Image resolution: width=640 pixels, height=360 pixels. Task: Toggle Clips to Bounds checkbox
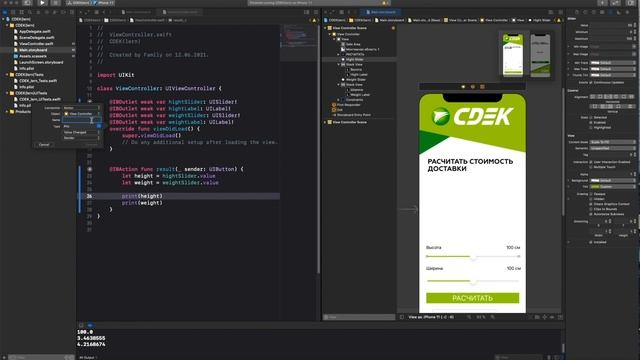pos(591,209)
